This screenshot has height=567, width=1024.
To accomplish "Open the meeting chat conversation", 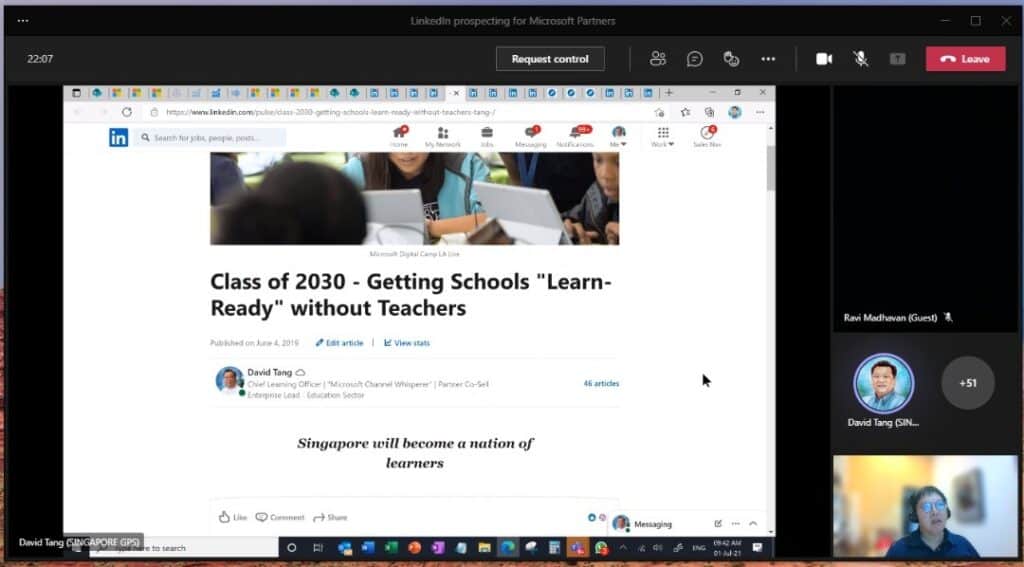I will 694,59.
